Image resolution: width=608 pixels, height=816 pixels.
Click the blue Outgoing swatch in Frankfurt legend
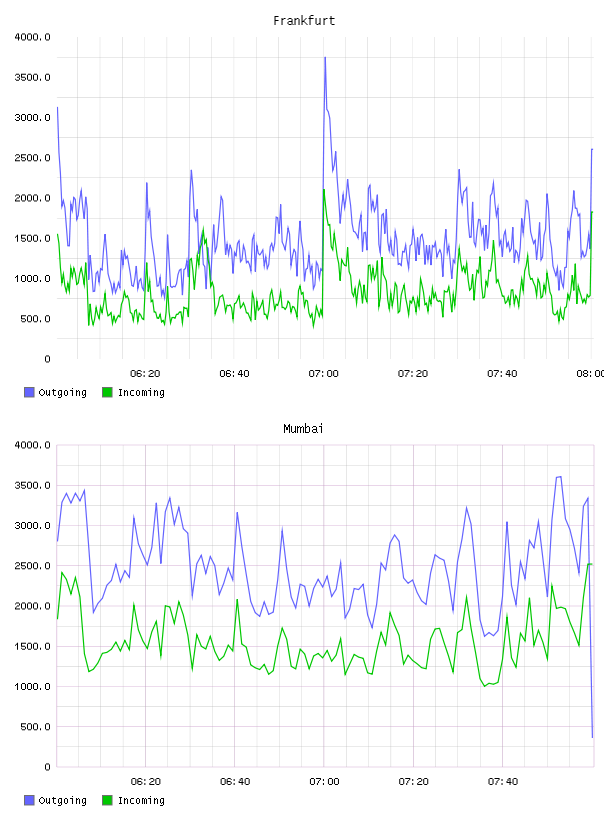click(x=29, y=392)
